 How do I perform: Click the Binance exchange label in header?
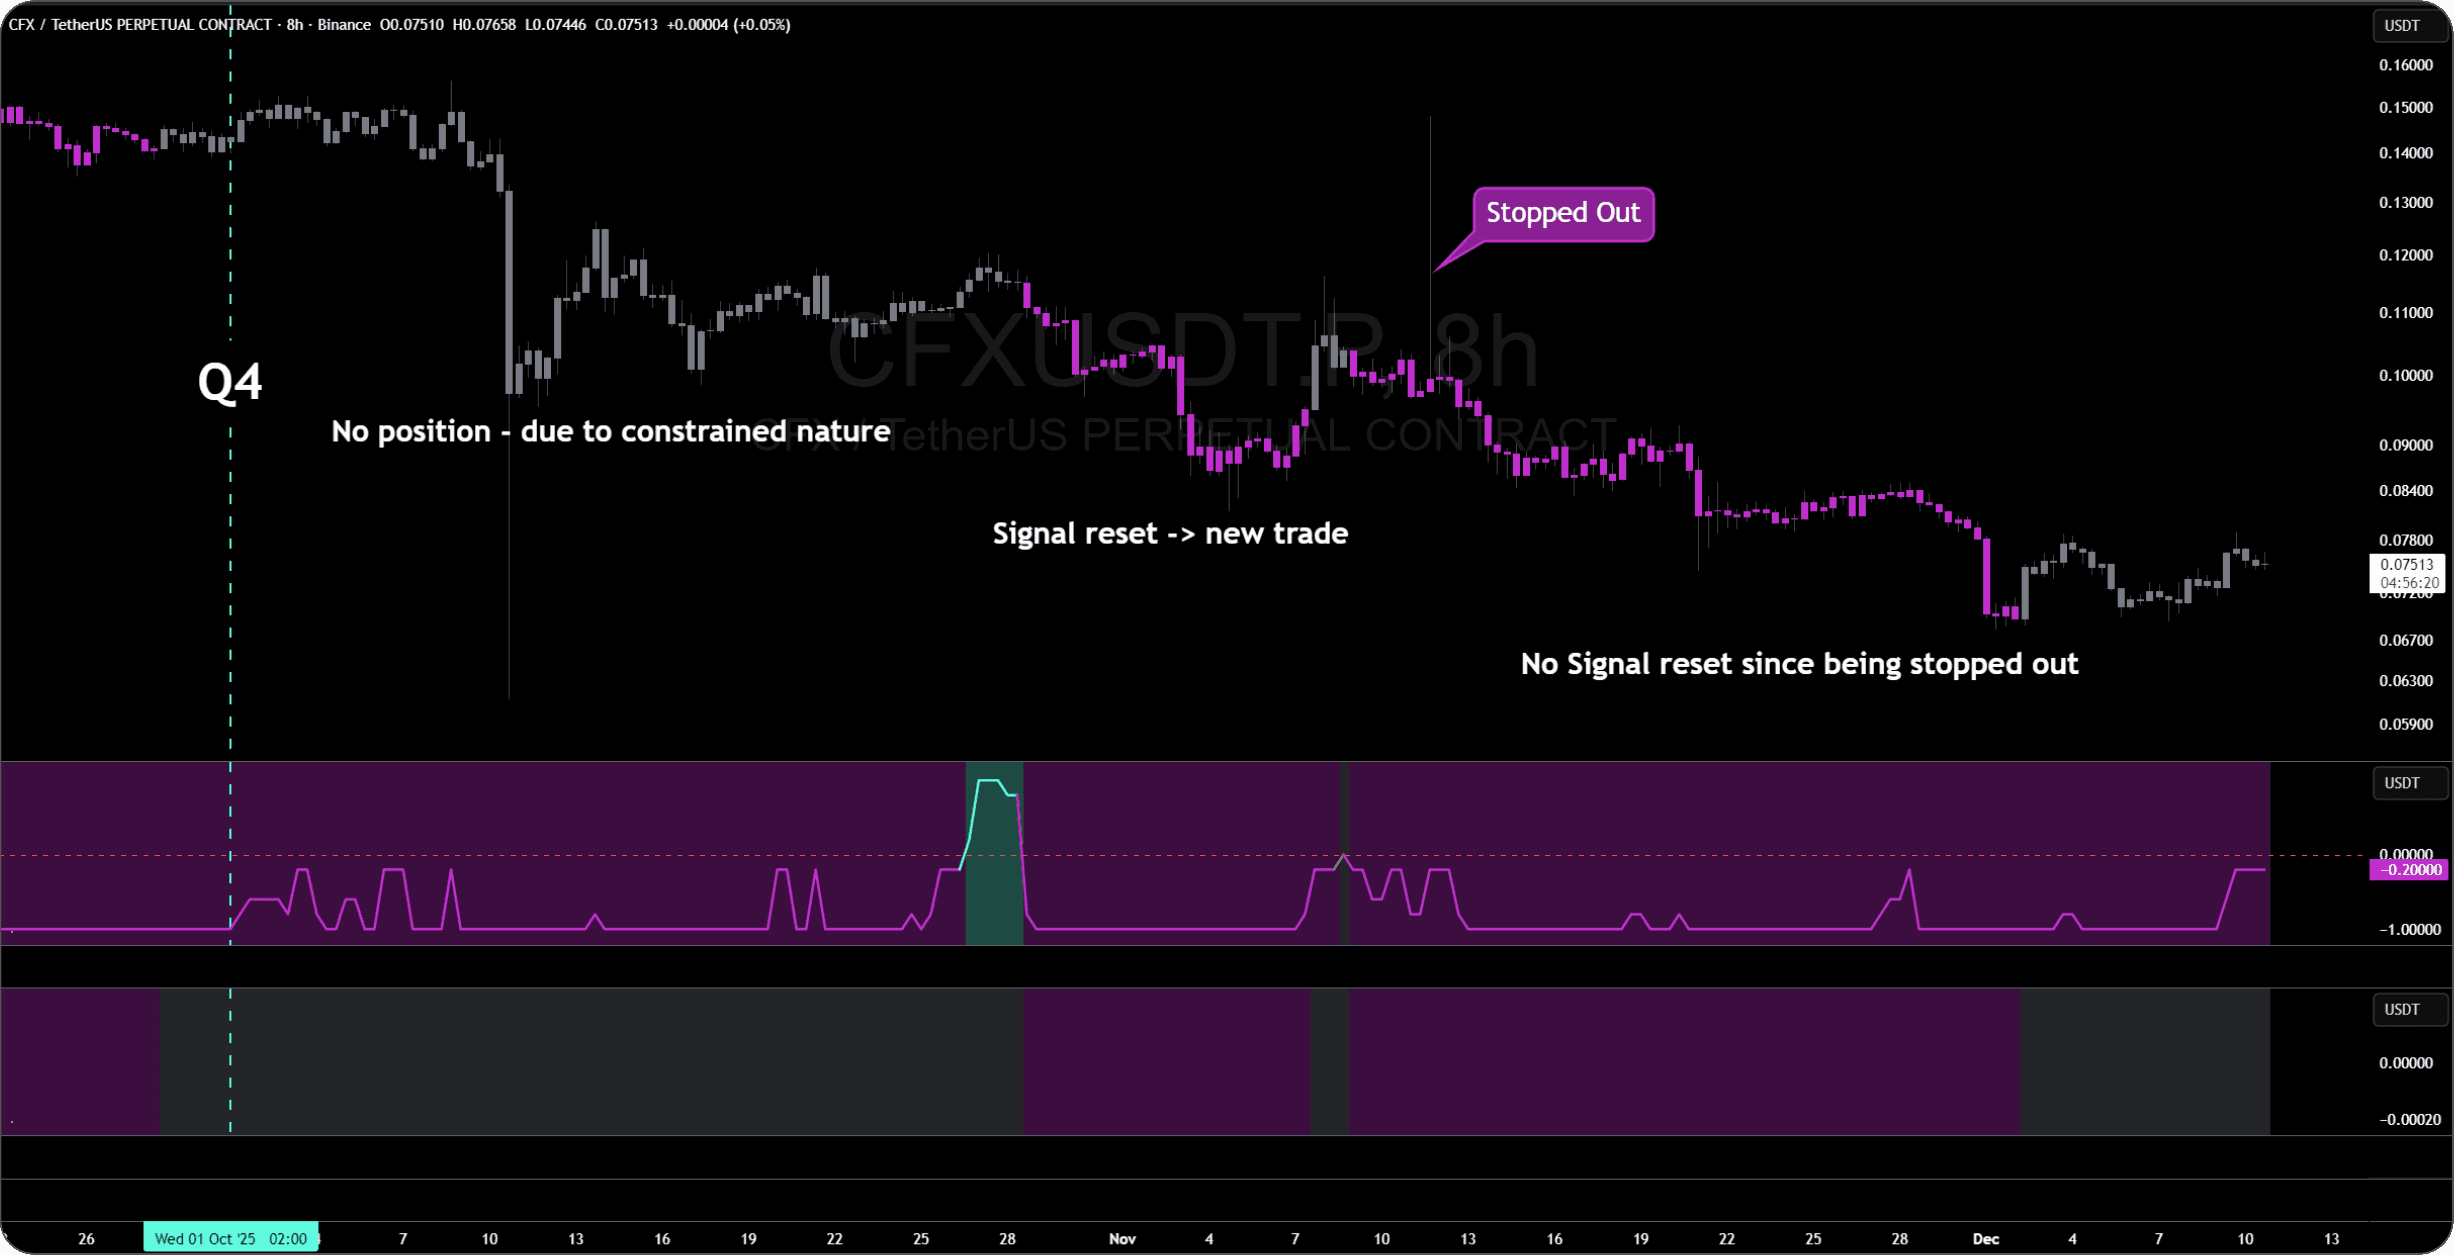[x=344, y=25]
